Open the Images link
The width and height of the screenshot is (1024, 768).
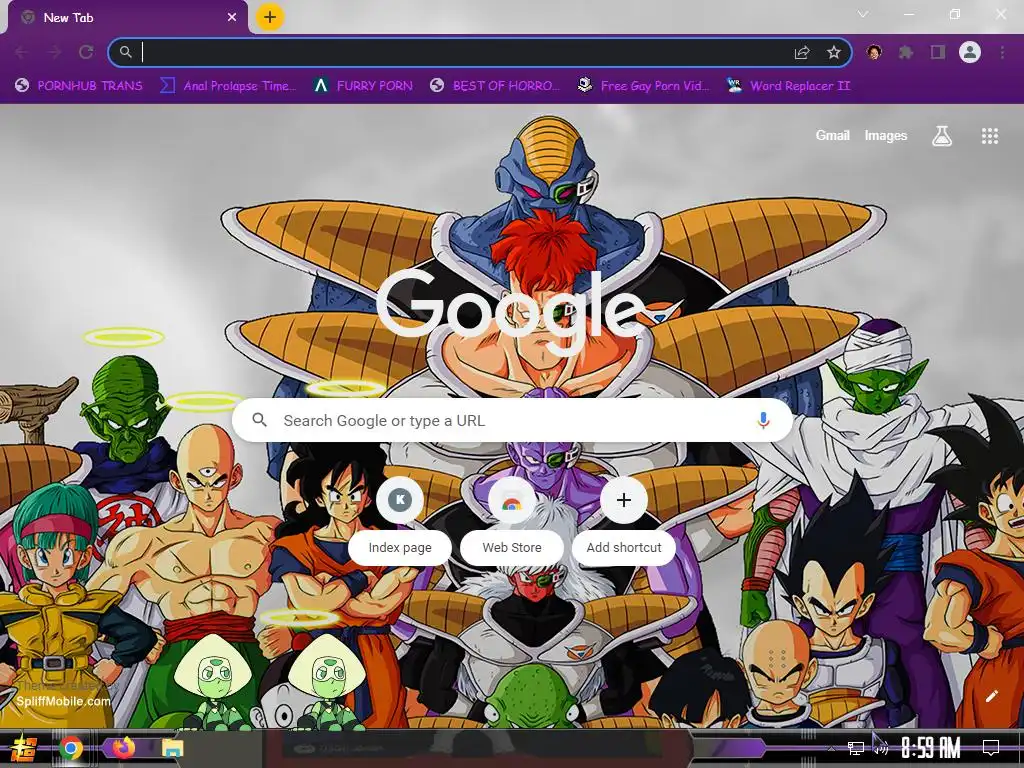point(886,136)
